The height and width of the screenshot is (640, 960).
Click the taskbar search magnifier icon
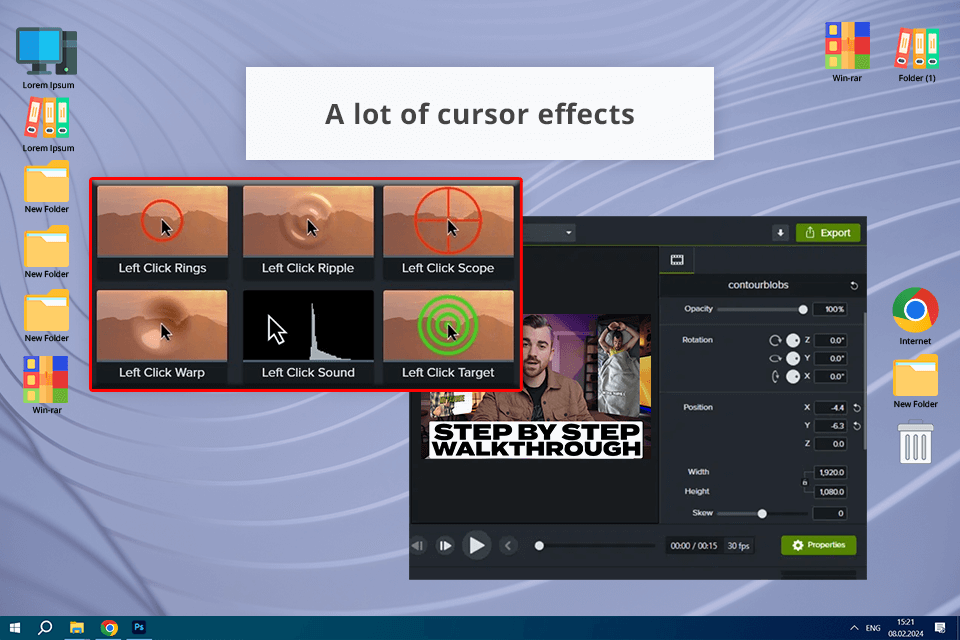click(45, 628)
